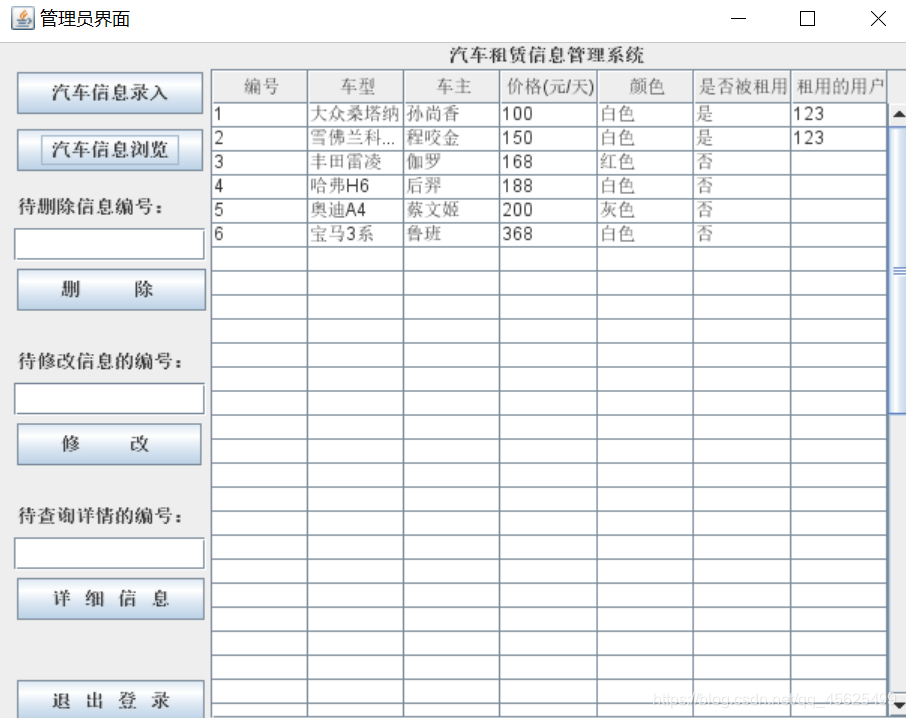Select the price cell 168
Screen dimensions: 906x718
click(548, 162)
